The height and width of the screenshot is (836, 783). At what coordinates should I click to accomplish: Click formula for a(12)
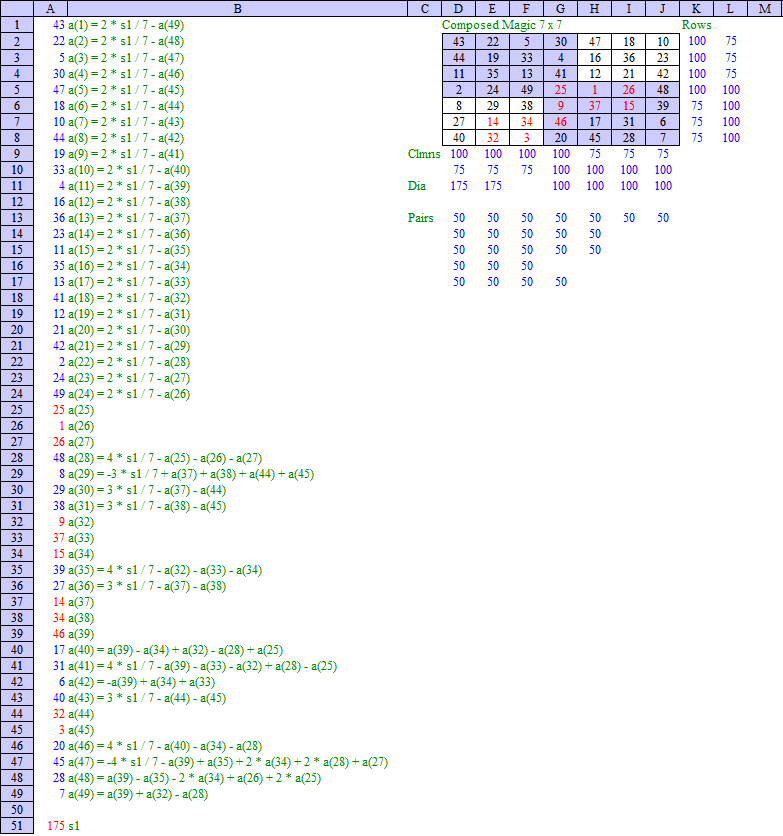pos(128,202)
